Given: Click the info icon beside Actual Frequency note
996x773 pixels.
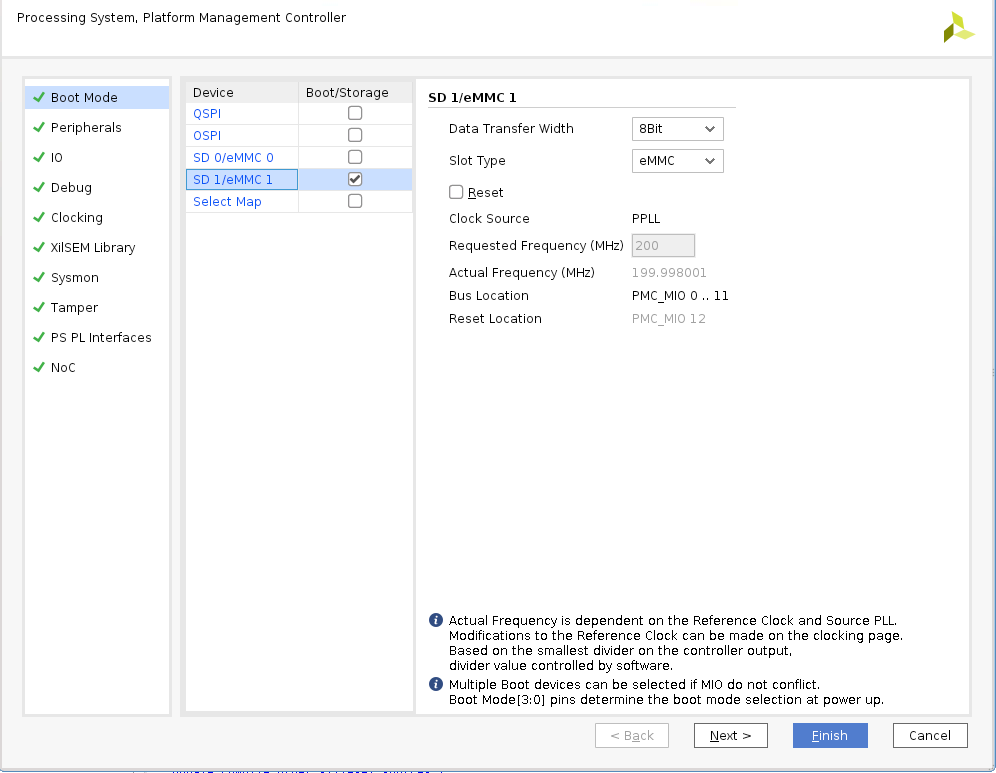Looking at the screenshot, I should (436, 620).
